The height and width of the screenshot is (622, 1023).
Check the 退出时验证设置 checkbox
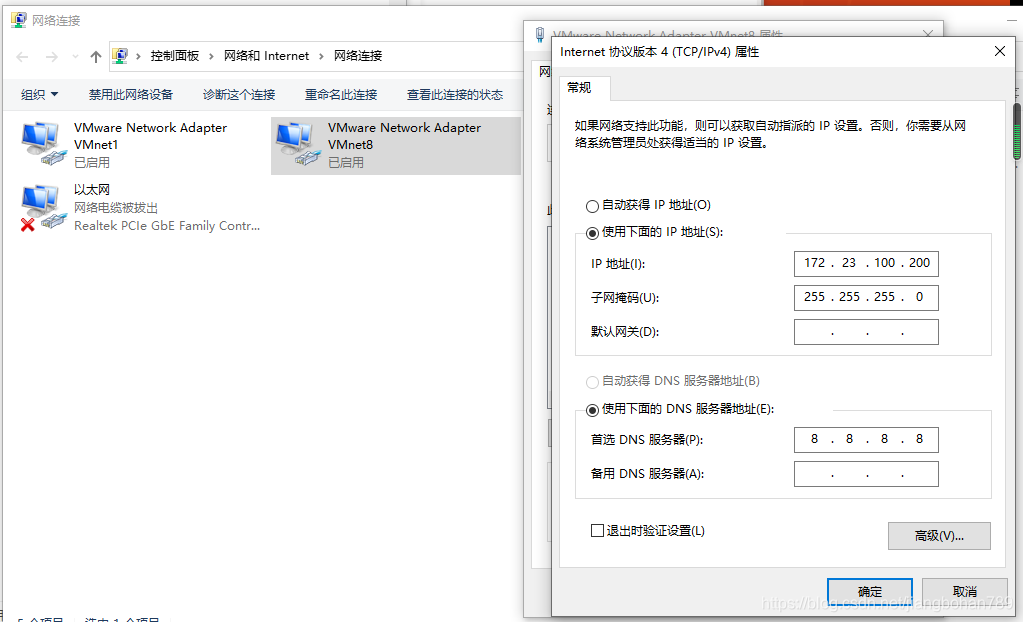(x=597, y=531)
